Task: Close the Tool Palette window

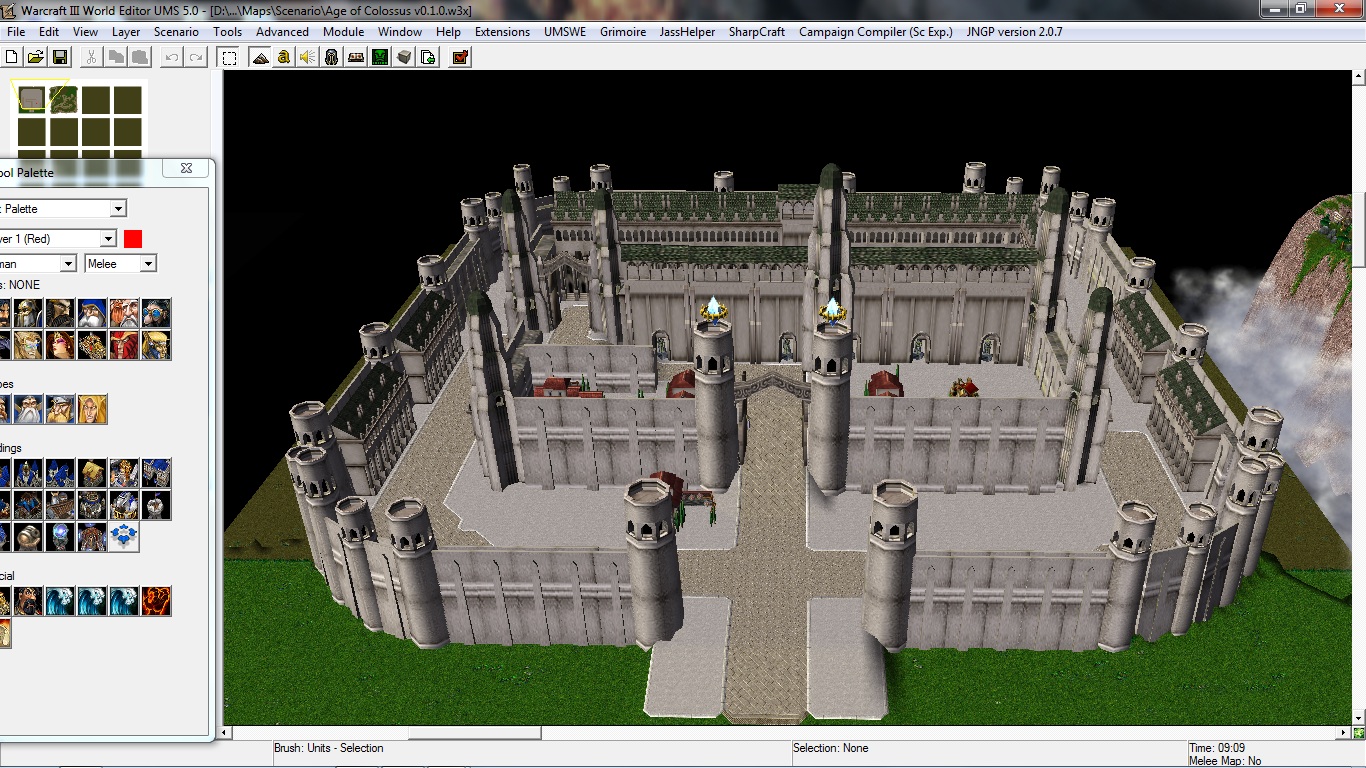Action: coord(186,169)
